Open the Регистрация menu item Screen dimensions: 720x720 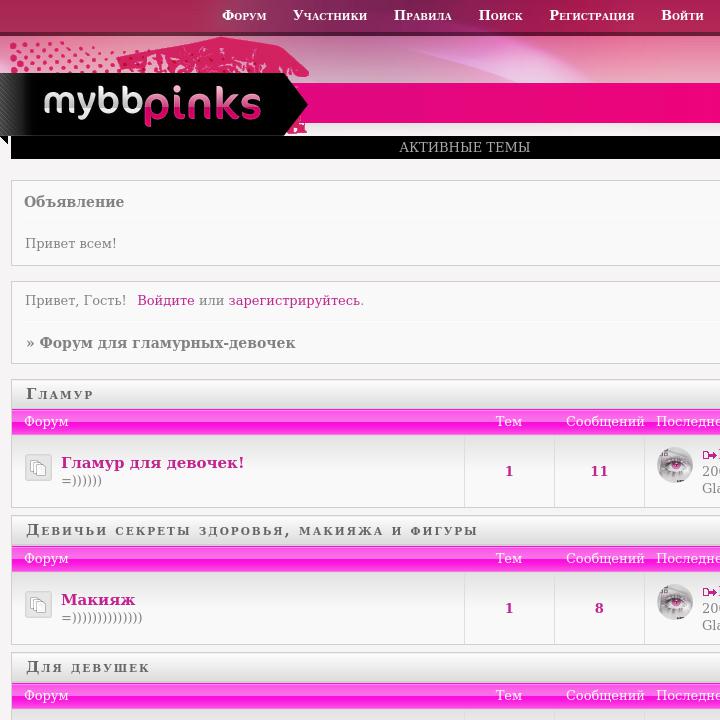pos(591,15)
